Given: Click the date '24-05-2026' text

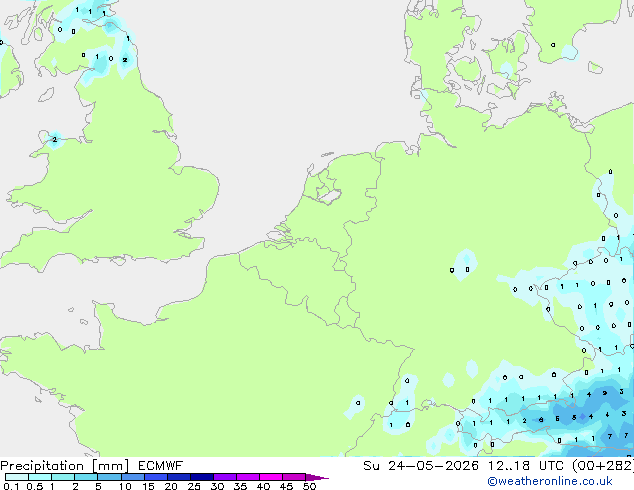Looking at the screenshot, I should (433, 466).
